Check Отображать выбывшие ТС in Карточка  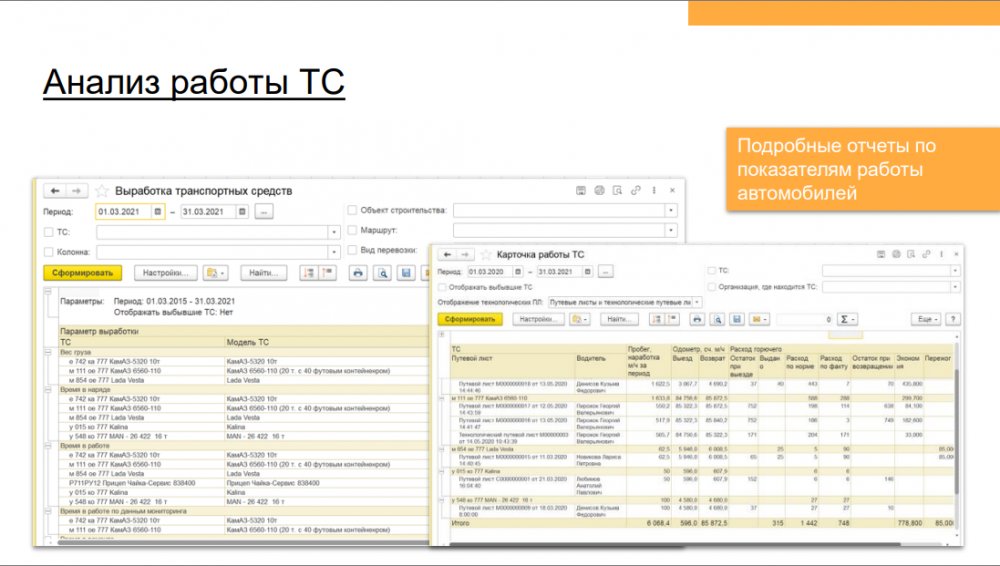pyautogui.click(x=442, y=286)
